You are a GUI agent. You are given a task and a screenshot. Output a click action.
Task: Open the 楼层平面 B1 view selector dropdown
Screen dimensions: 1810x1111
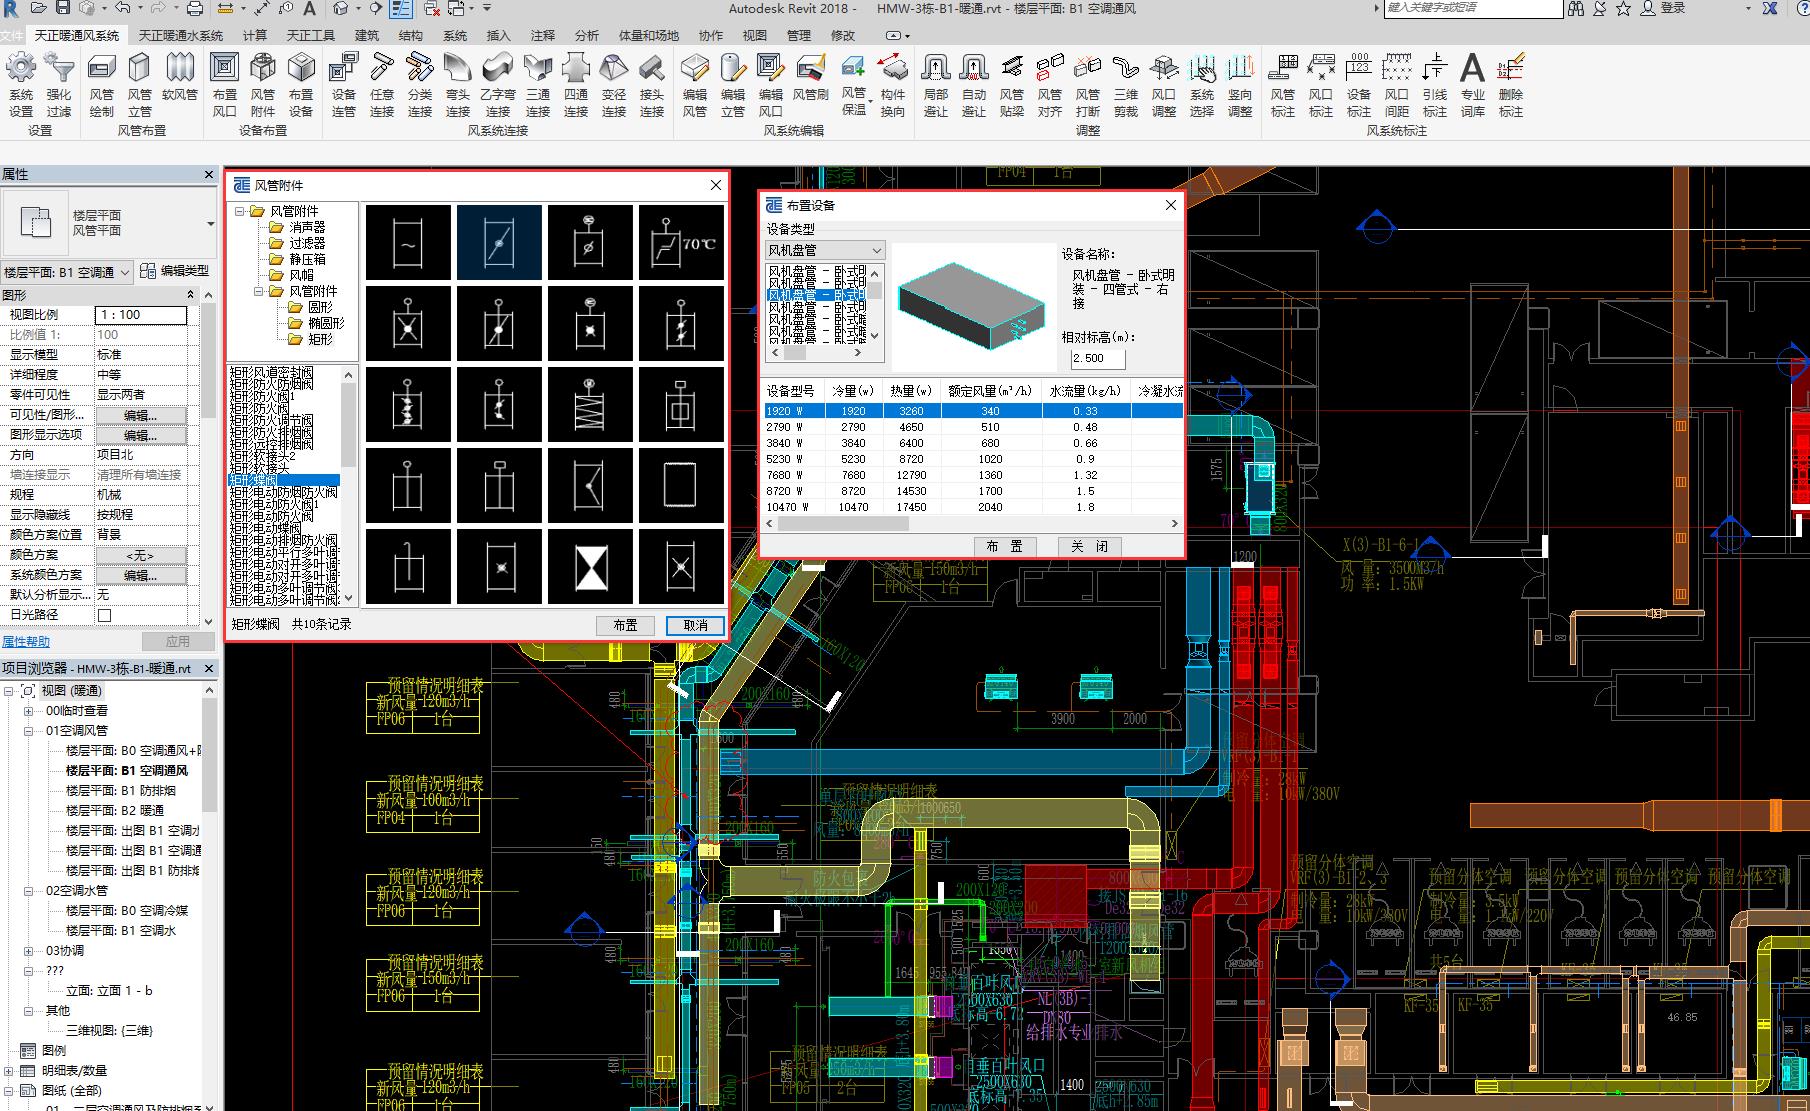point(67,272)
